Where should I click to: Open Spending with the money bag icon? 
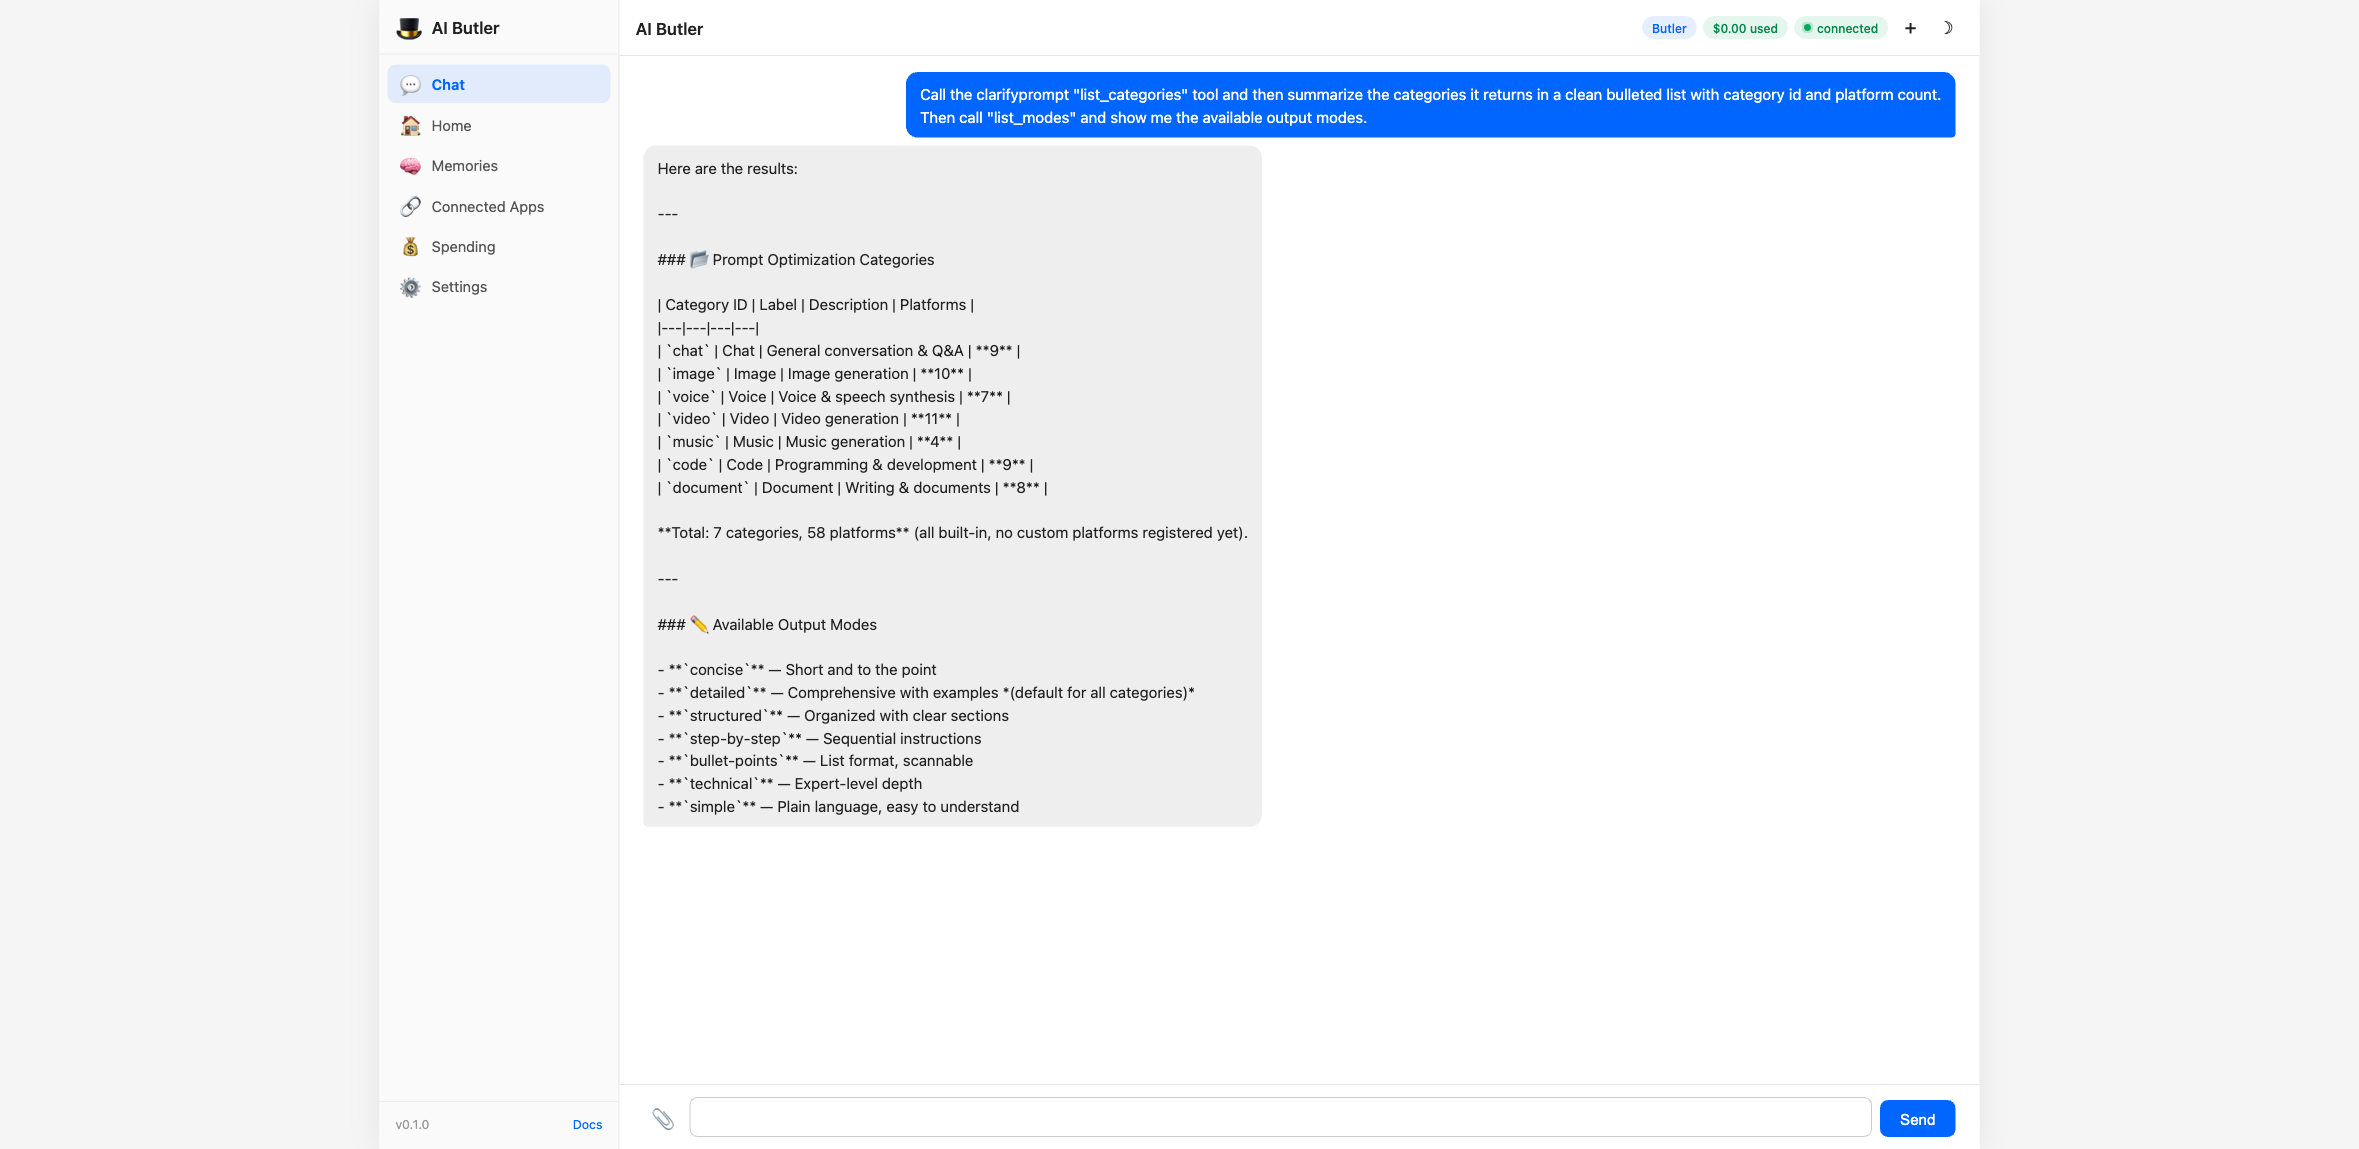pos(410,246)
